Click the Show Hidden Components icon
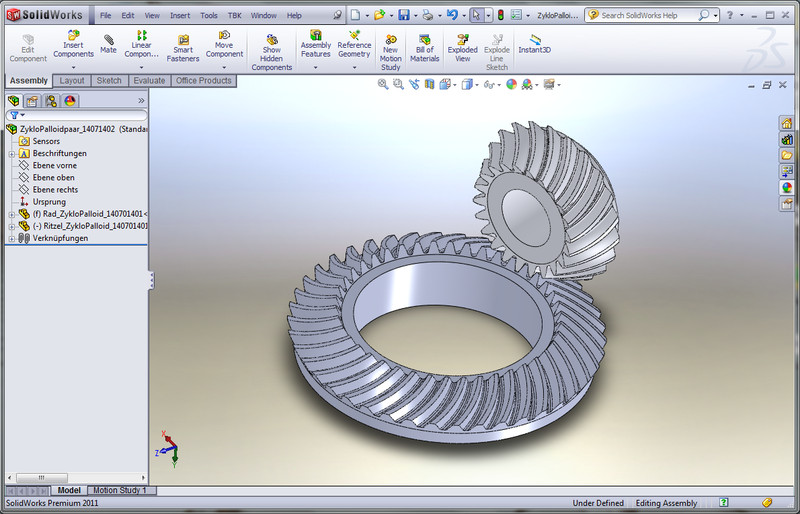The width and height of the screenshot is (800, 514). (271, 46)
